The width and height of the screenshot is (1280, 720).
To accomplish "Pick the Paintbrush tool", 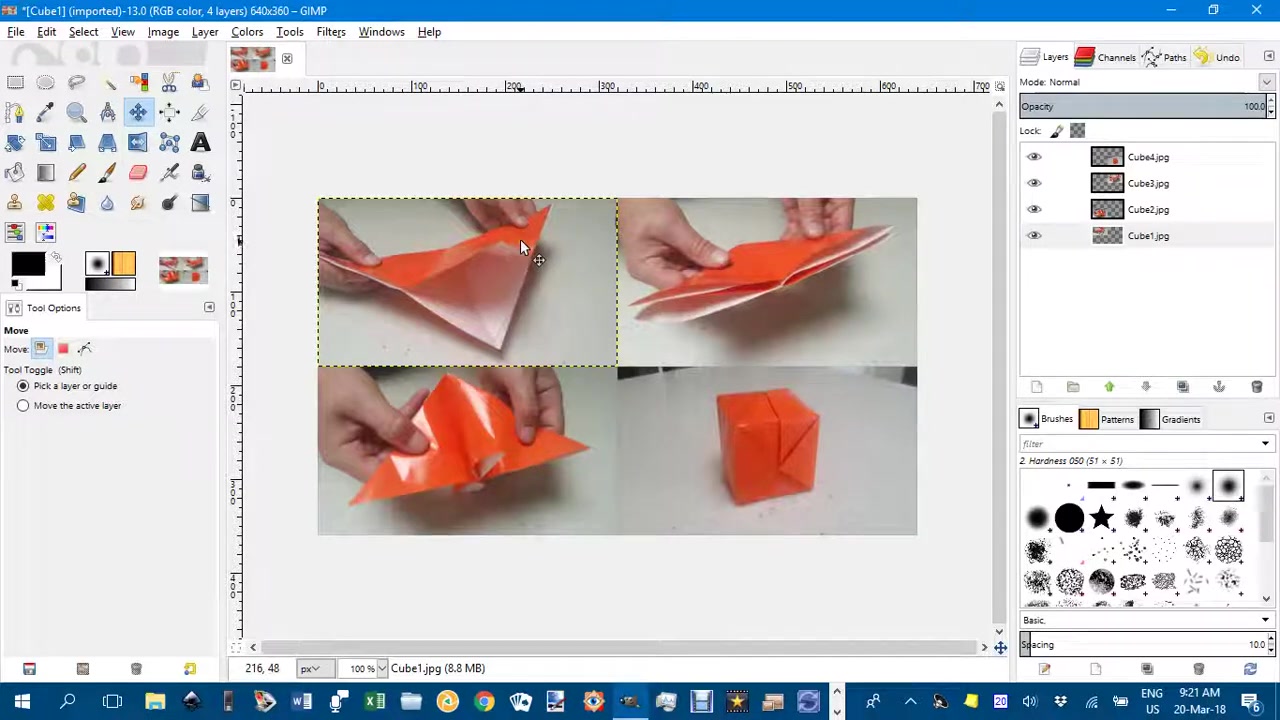I will pos(107,172).
